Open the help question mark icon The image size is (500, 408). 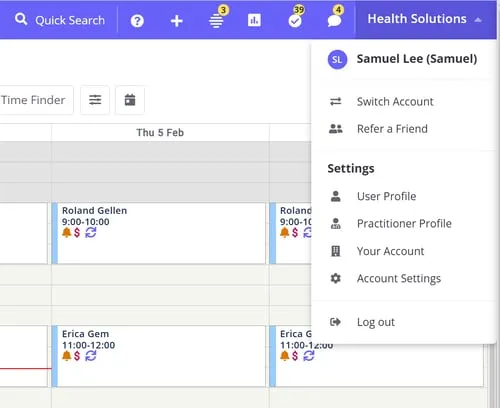point(137,21)
